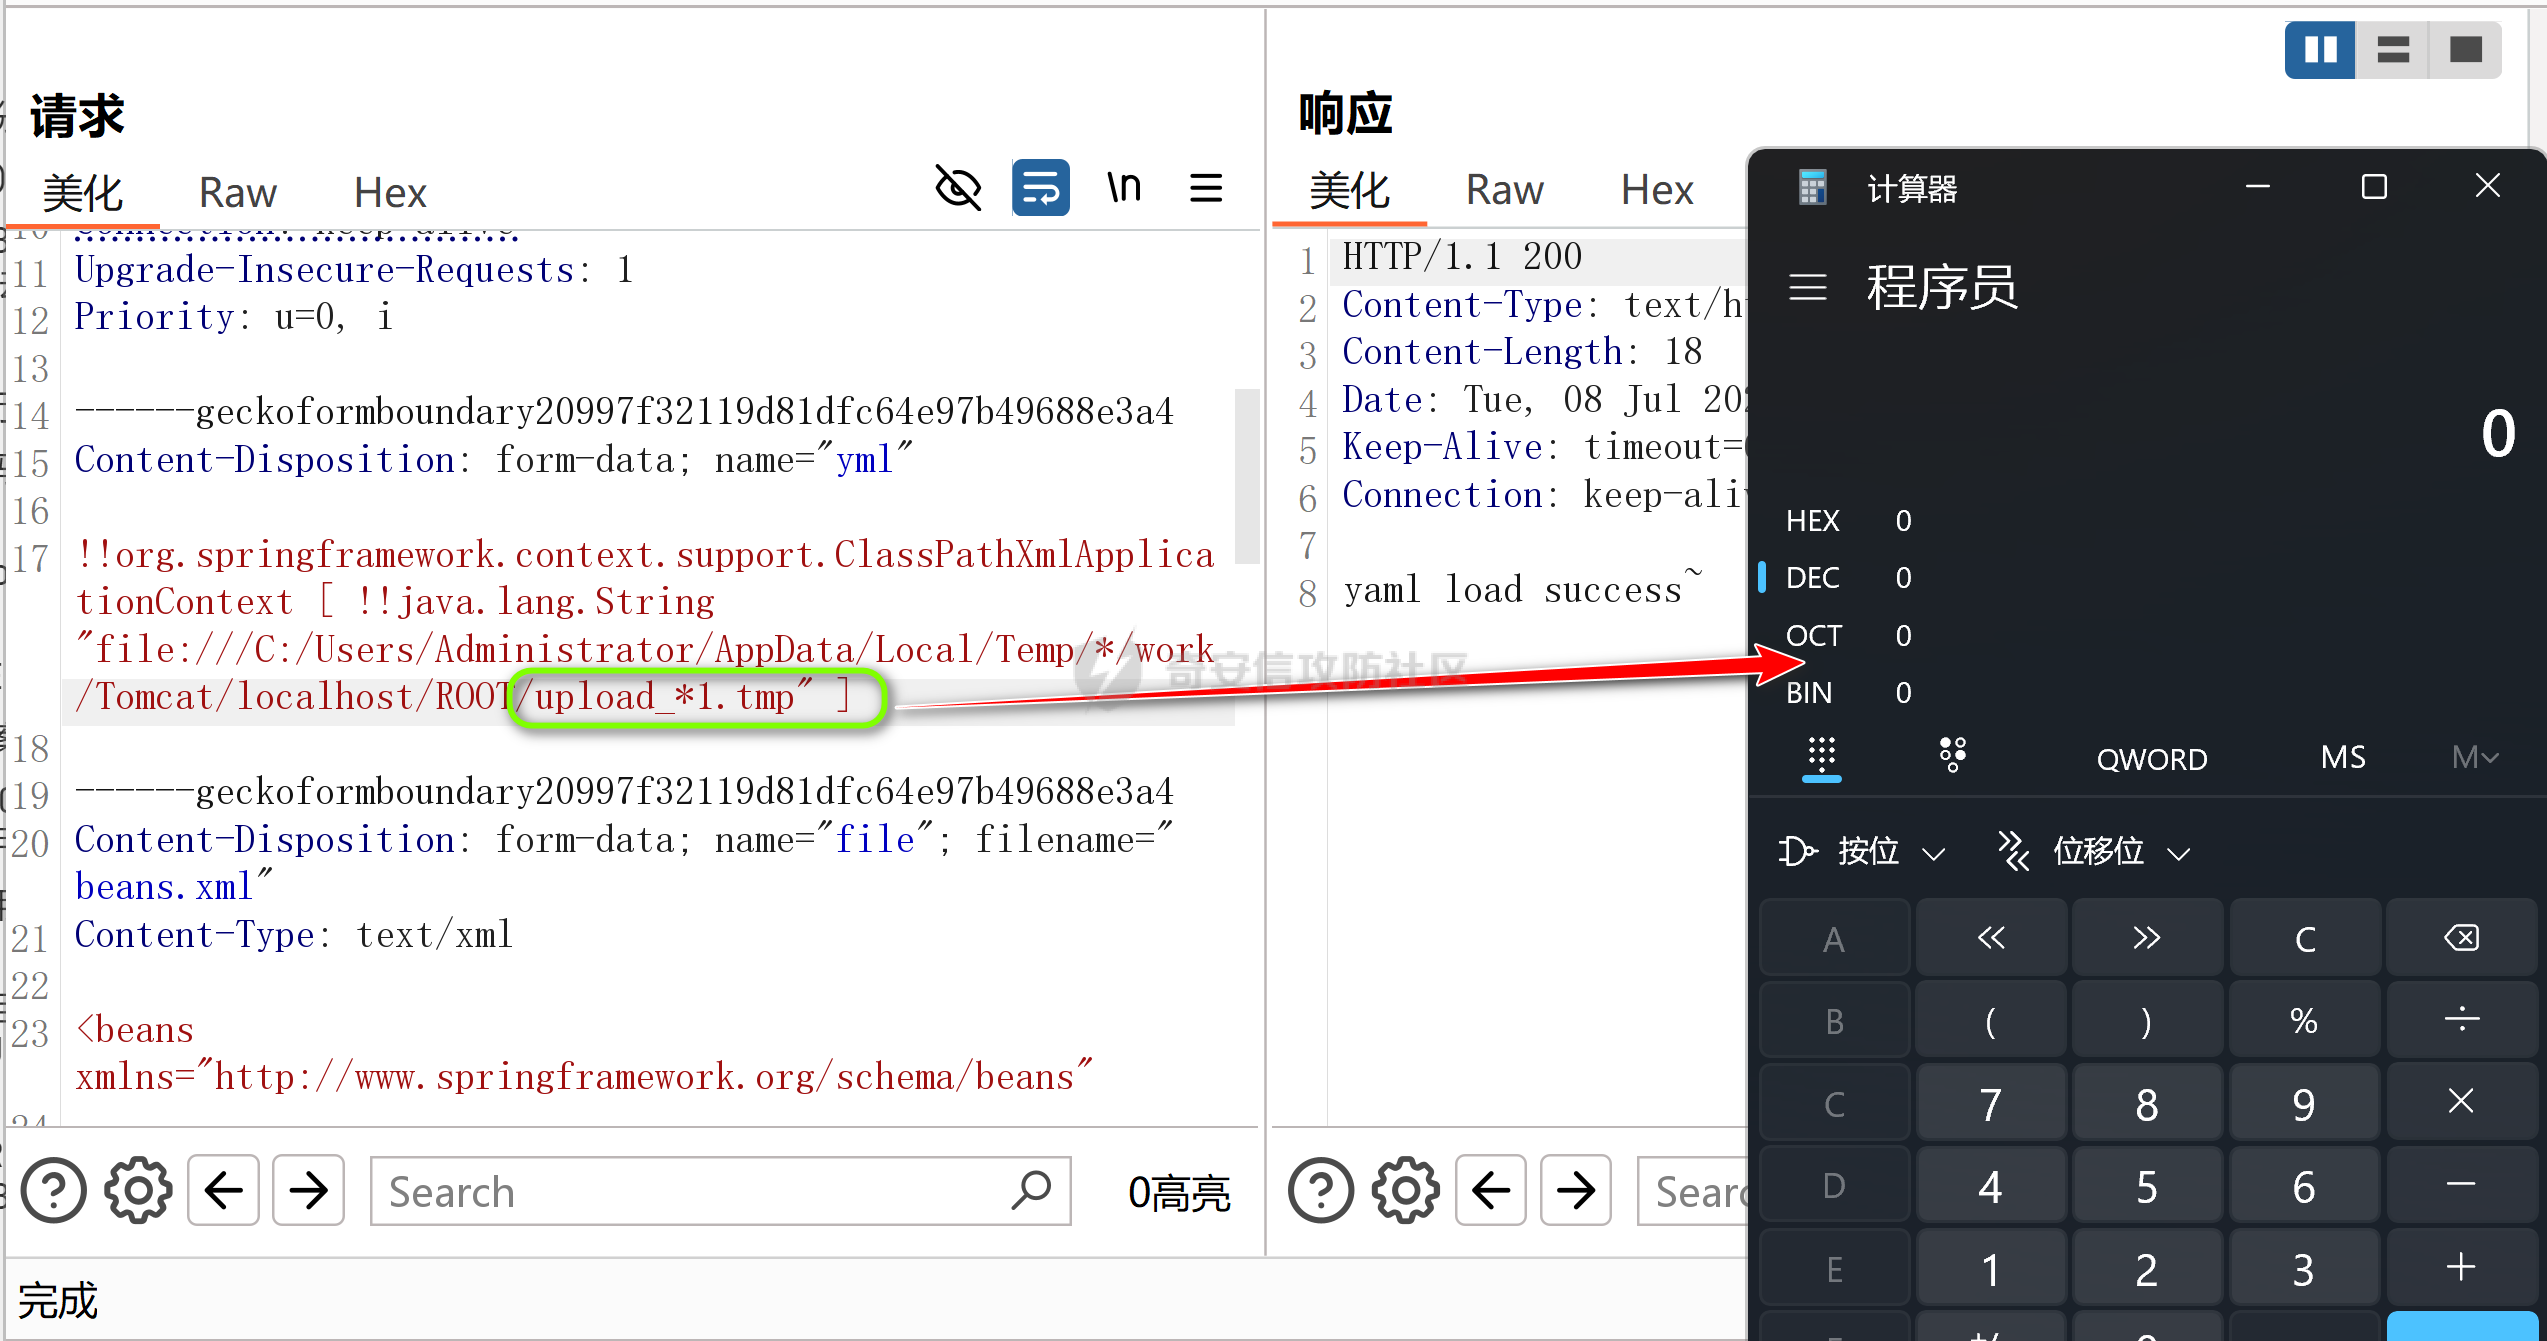
Task: Click open parenthesis key in Calculator
Action: 1990,1020
